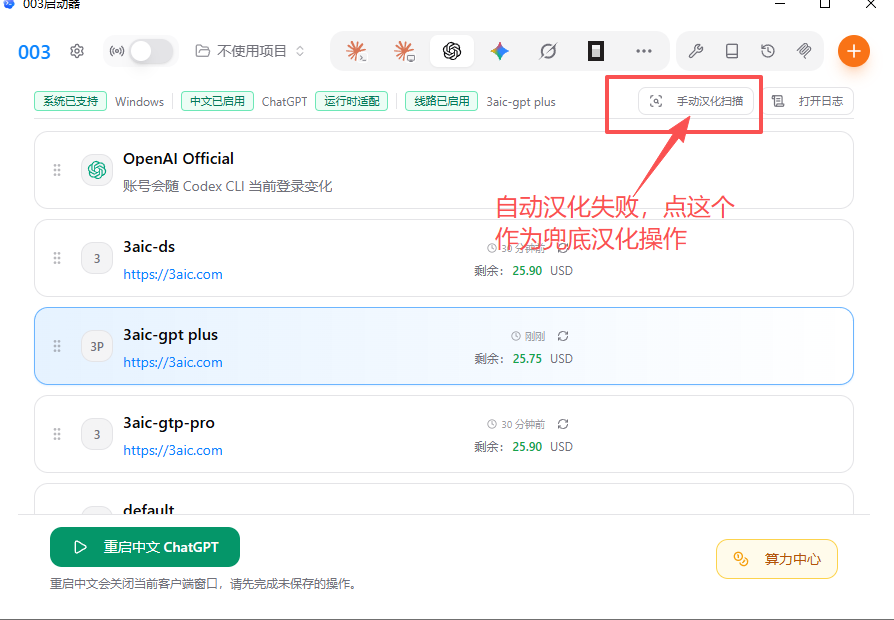The image size is (894, 620).
Task: Click the 3P avatar of 3aic-gpt plus
Action: click(97, 346)
